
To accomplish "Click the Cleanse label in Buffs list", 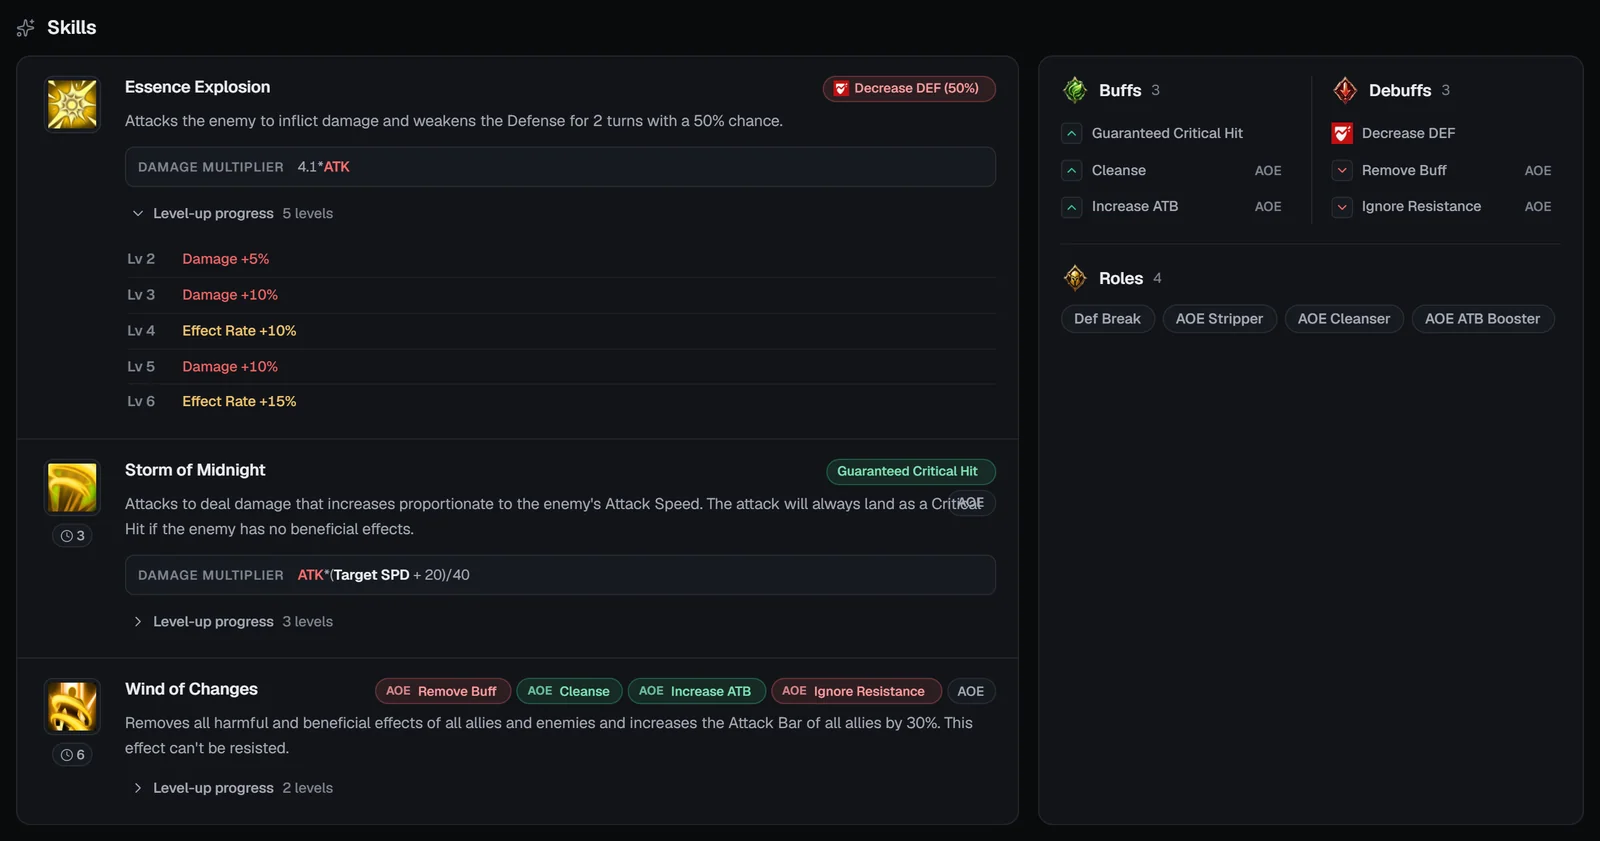I will coord(1119,171).
